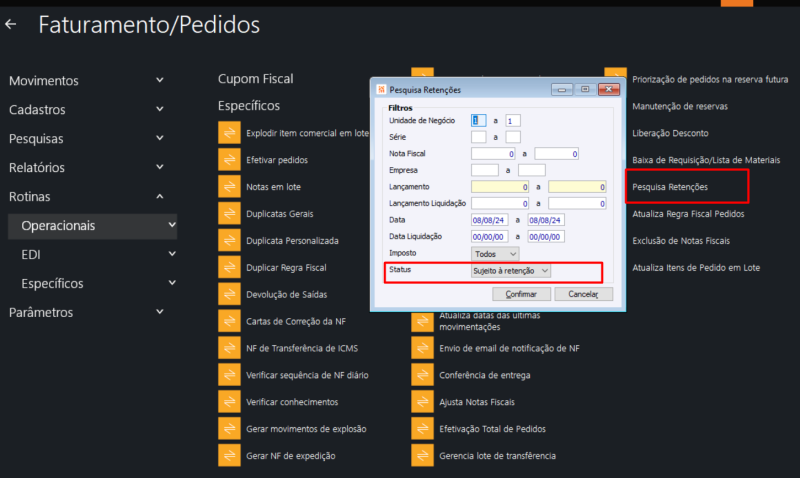The image size is (800, 478).
Task: Click icon beside Duplicar Regra Fiscal
Action: click(229, 267)
